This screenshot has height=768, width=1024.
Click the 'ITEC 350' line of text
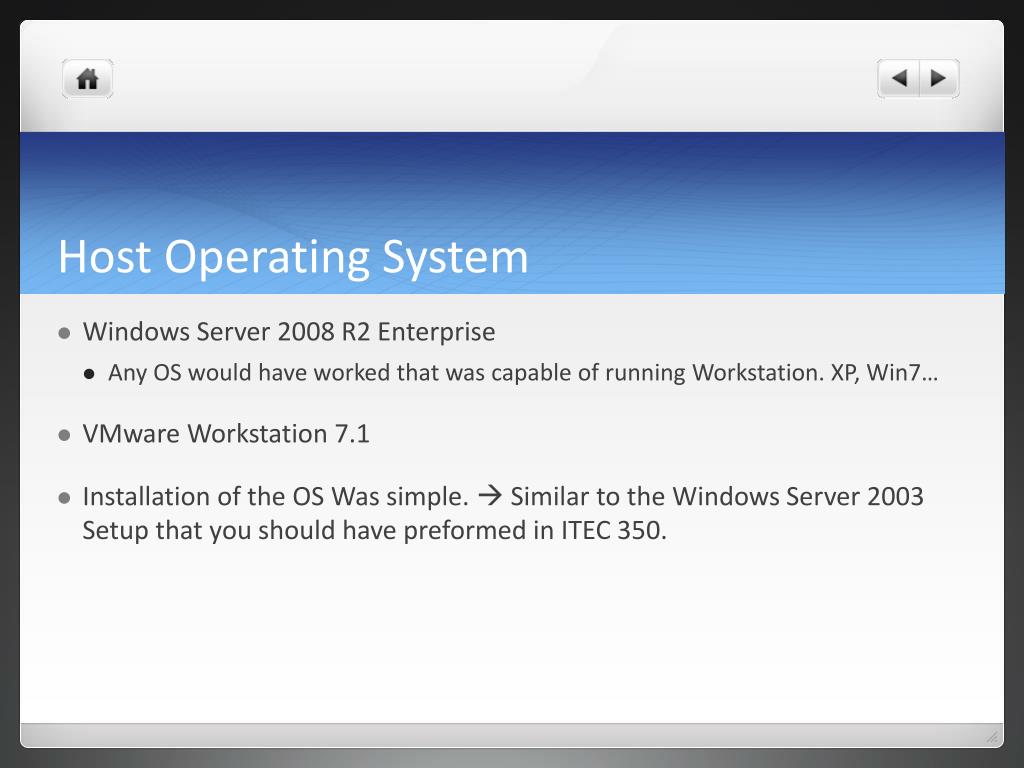point(374,530)
